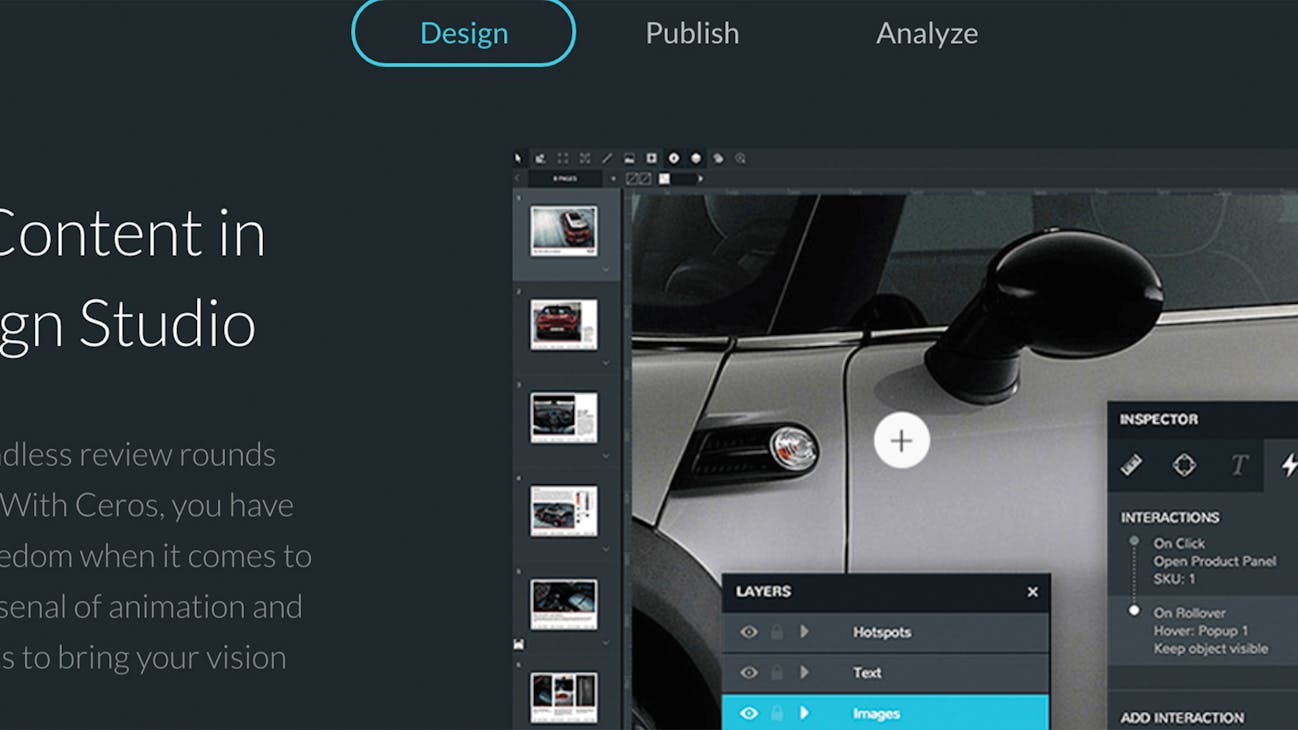Open the text T tab in the Inspector

pyautogui.click(x=1239, y=464)
